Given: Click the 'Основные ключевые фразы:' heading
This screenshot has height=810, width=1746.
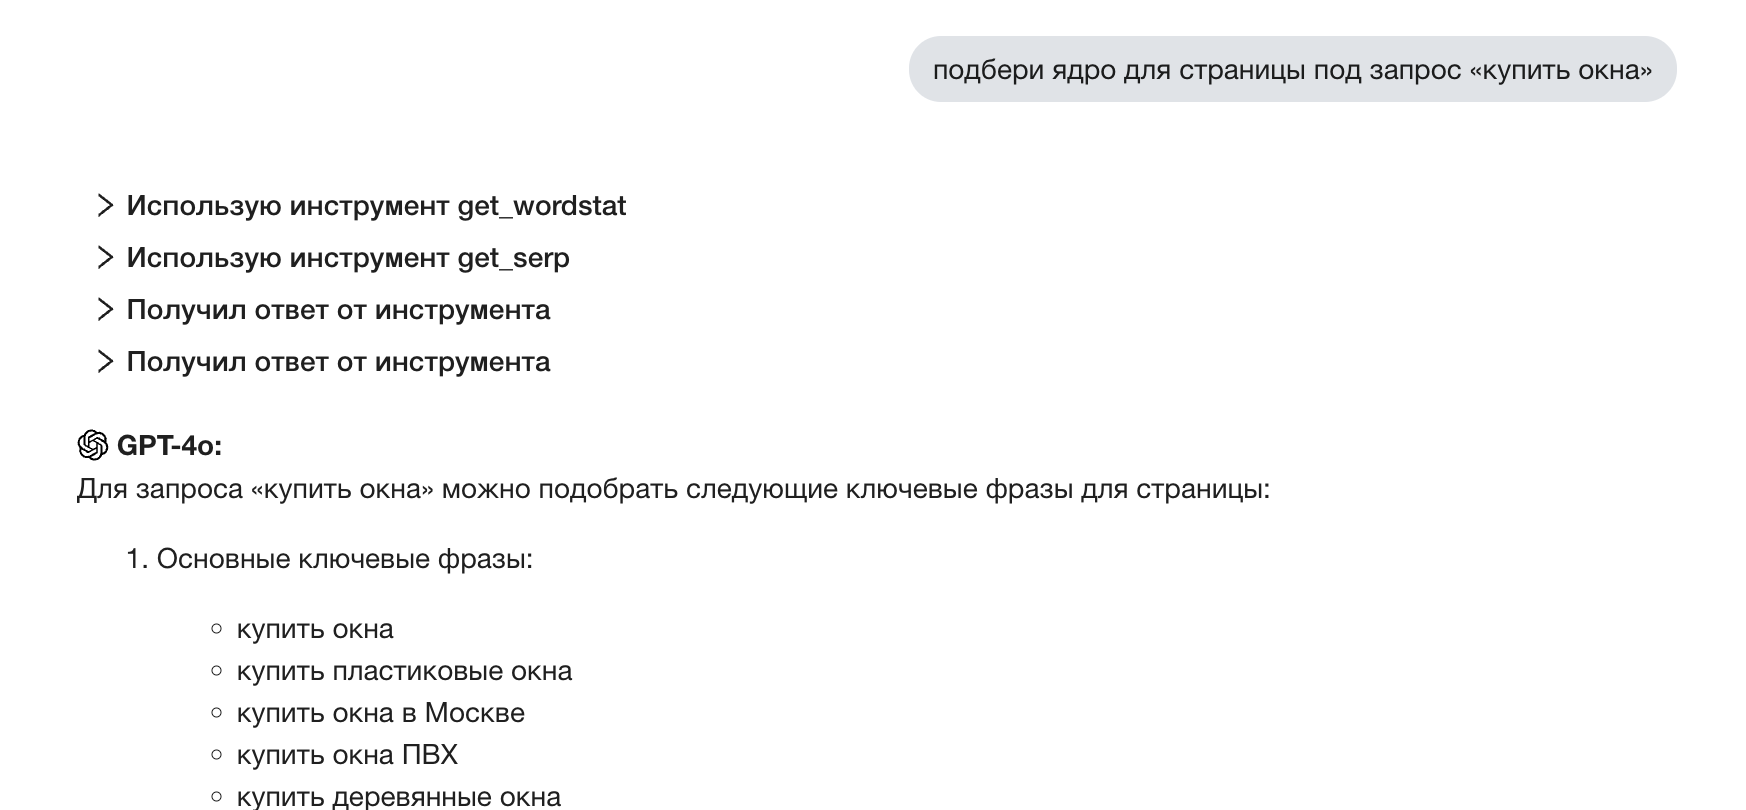Looking at the screenshot, I should (x=345, y=559).
